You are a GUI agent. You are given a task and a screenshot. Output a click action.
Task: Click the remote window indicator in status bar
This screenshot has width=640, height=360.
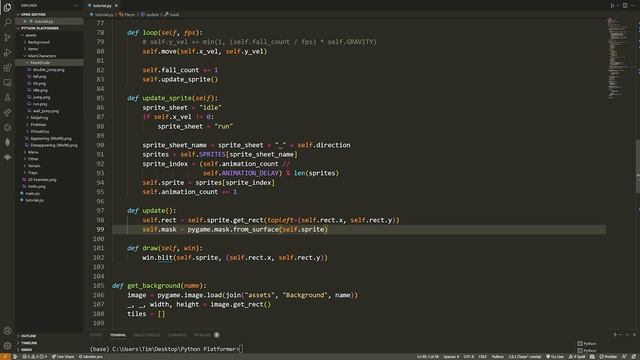pos(5,357)
